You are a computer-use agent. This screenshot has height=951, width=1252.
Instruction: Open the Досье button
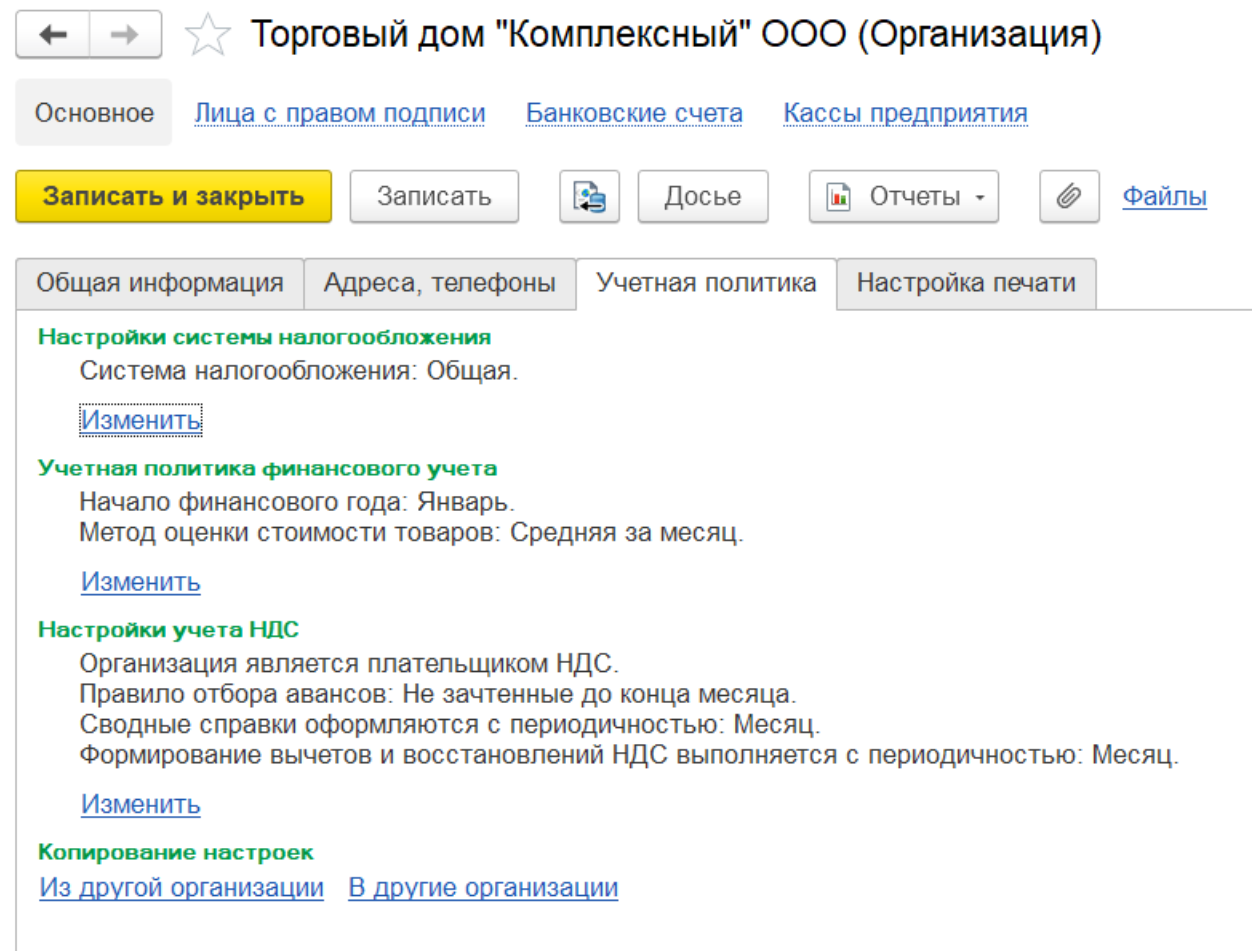click(x=703, y=196)
